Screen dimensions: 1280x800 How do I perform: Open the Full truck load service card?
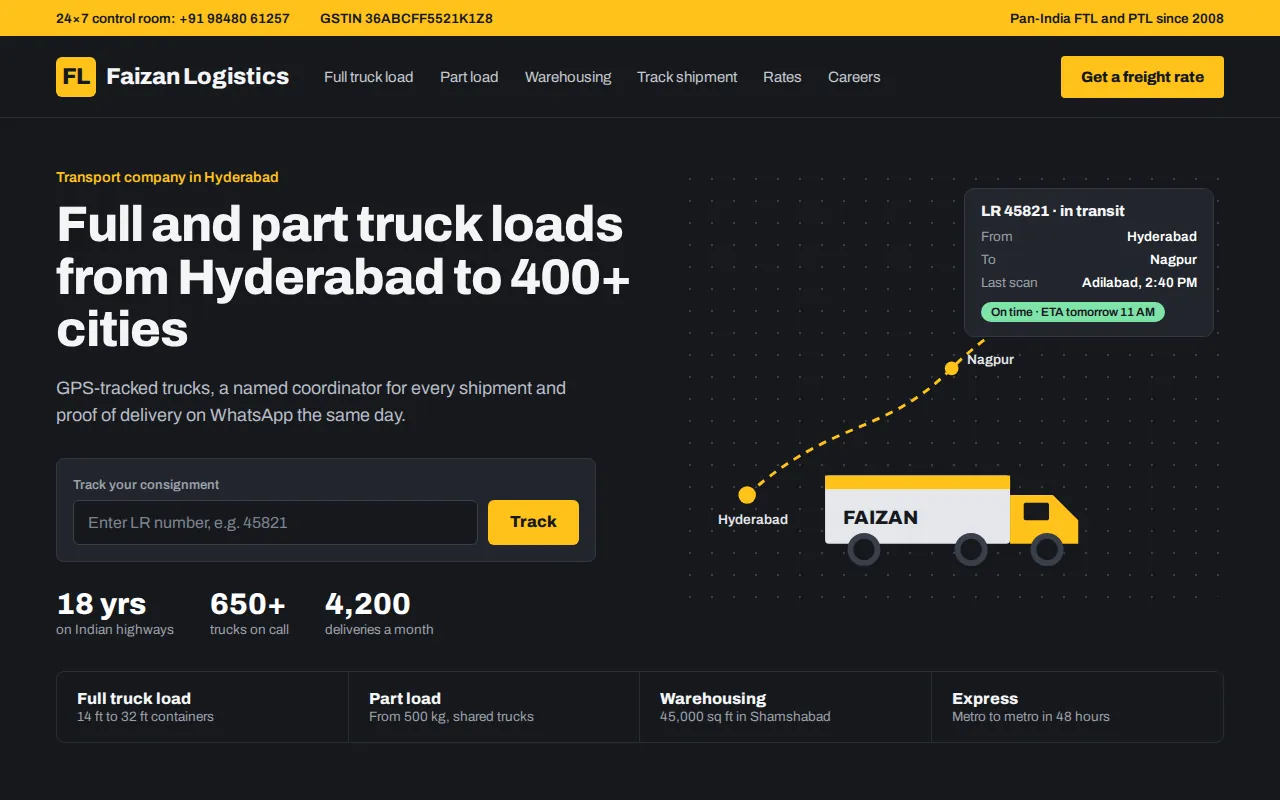pos(202,707)
